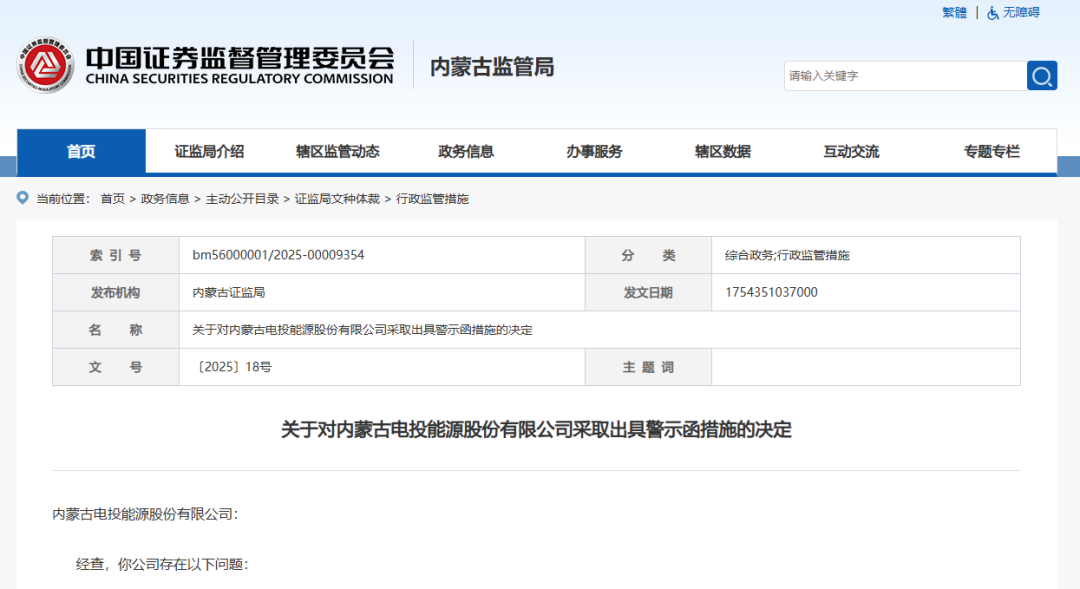
Task: Click the wheelchair accessibility icon
Action: click(993, 12)
